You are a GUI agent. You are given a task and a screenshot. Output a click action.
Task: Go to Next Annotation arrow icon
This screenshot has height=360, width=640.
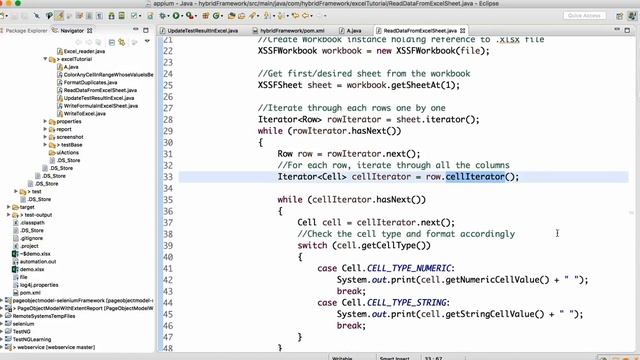click(267, 16)
